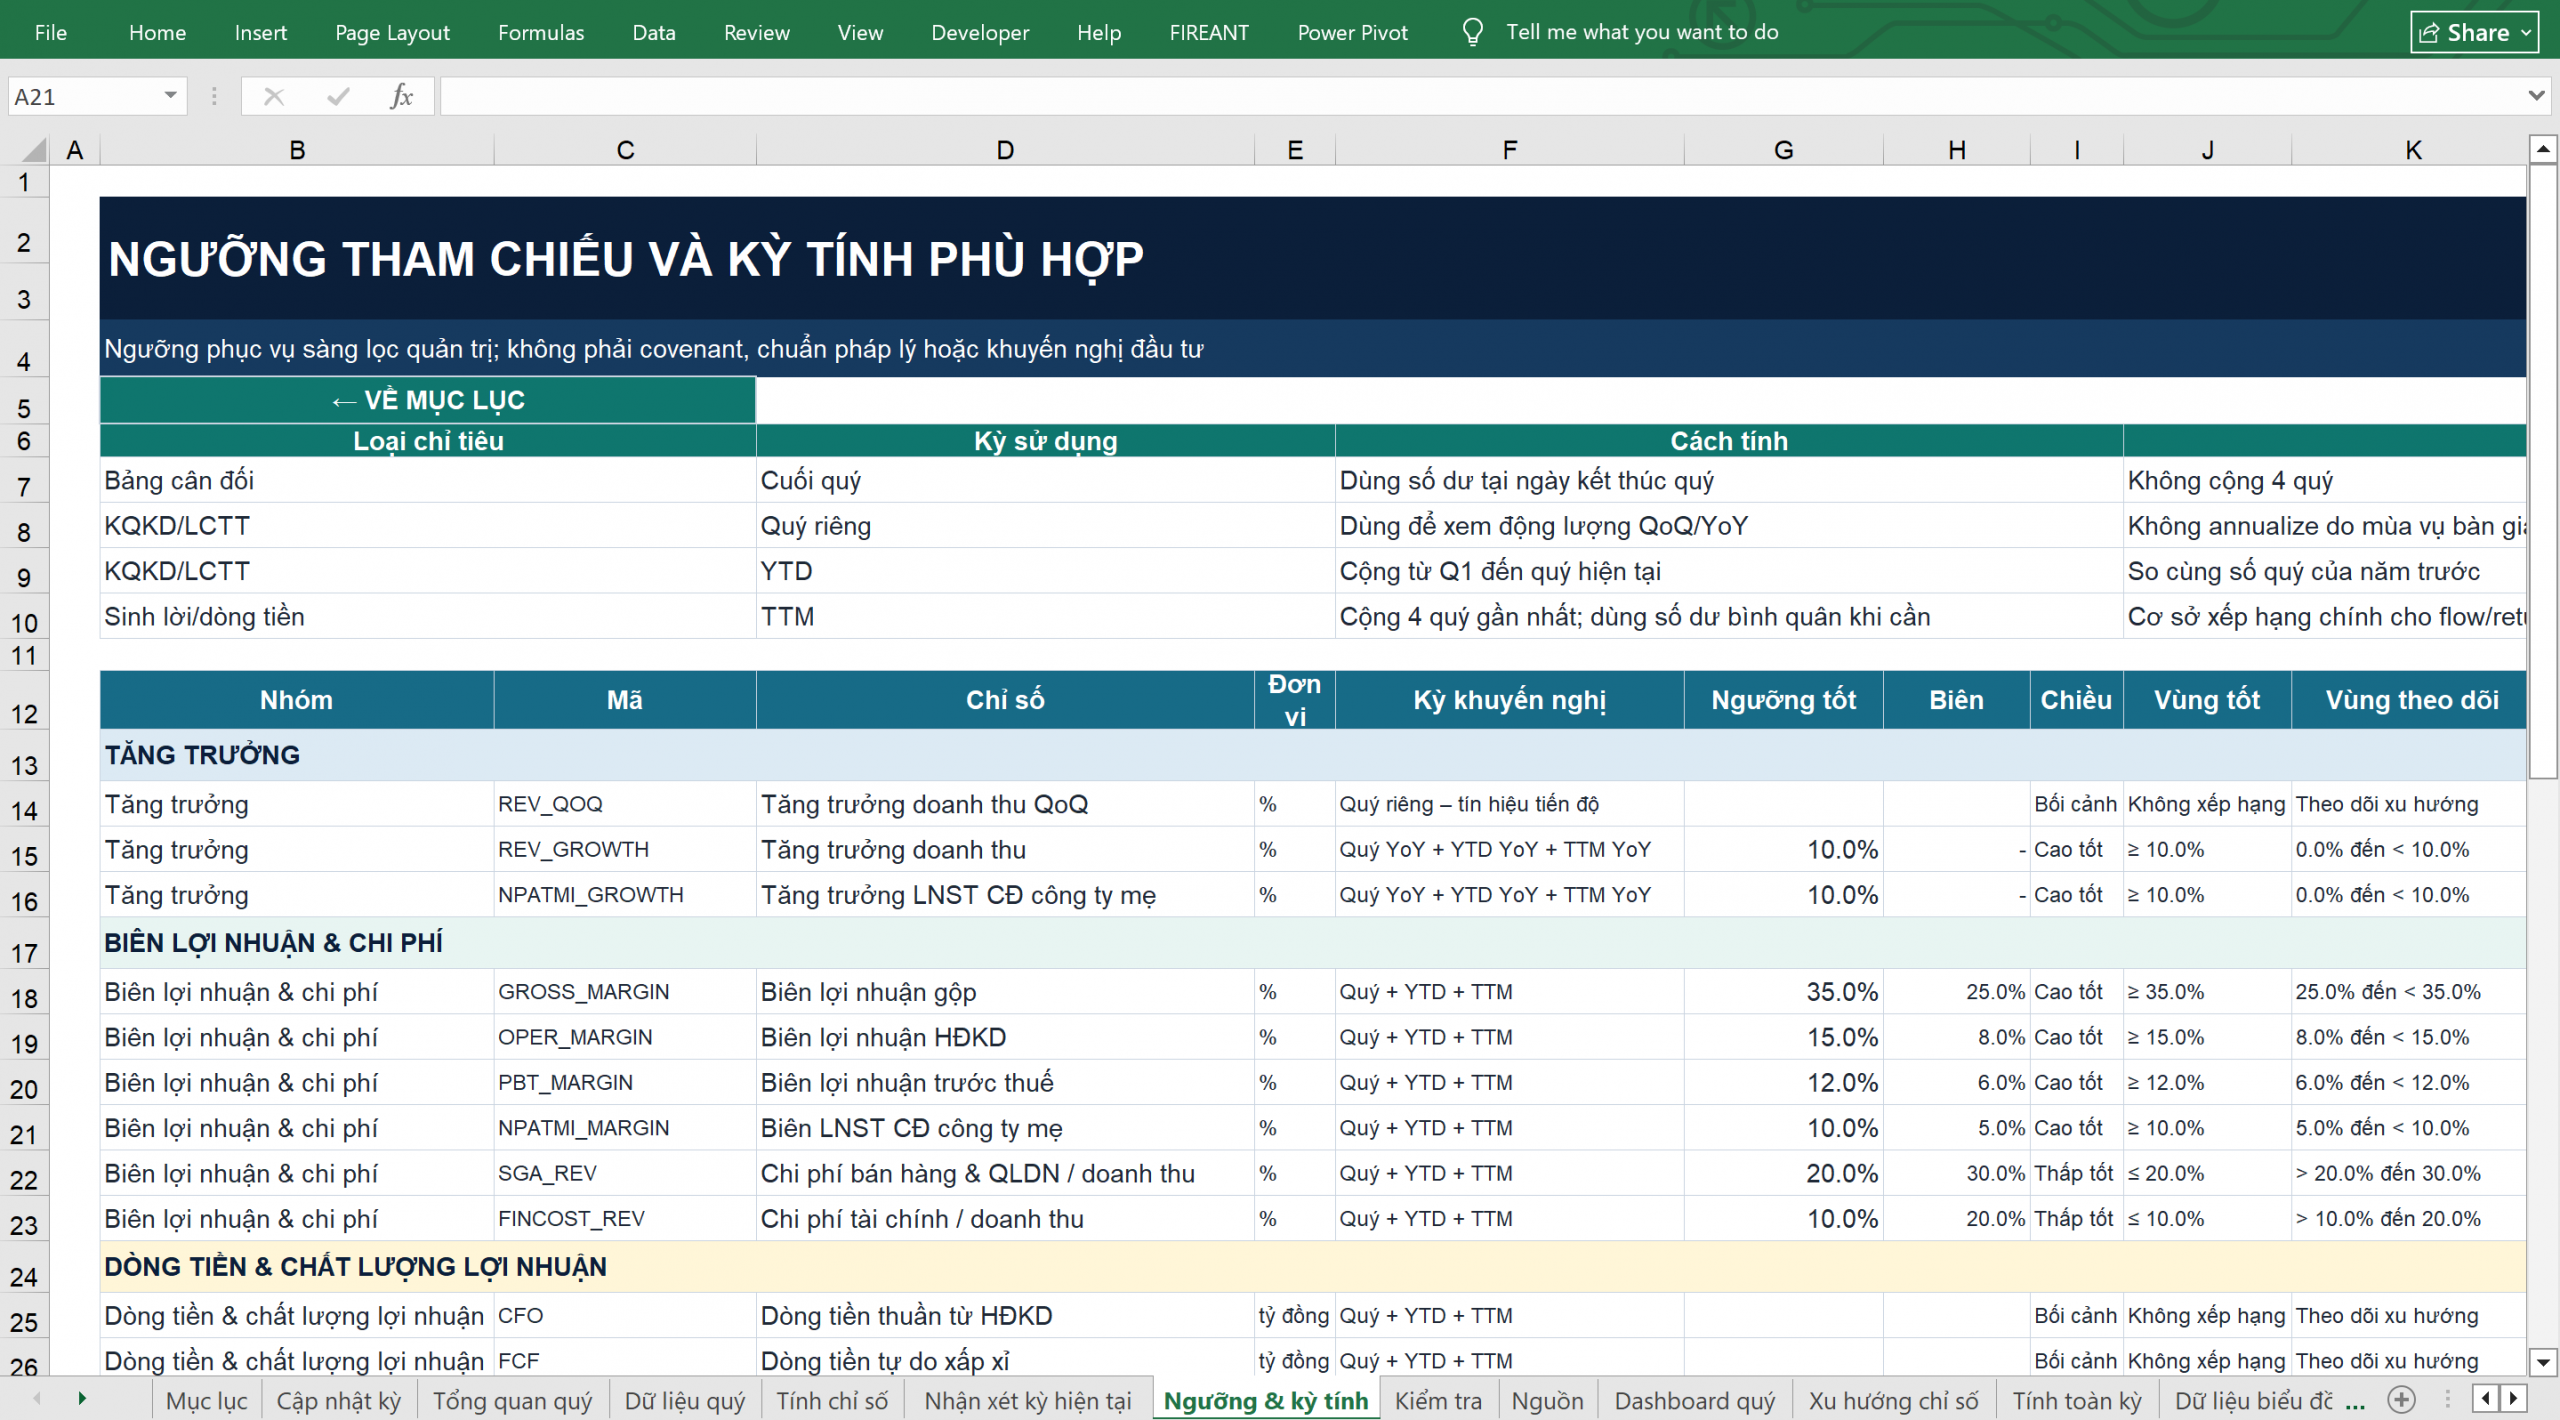2560x1420 pixels.
Task: Click horizontal scroll right arrow
Action: click(x=2514, y=1398)
